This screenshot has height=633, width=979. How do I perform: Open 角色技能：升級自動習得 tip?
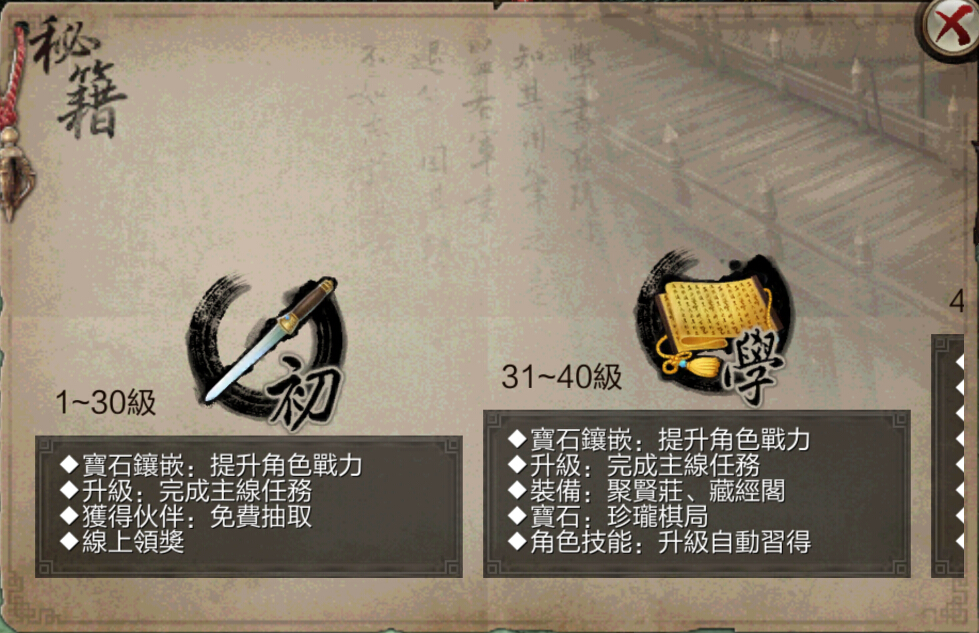pos(659,542)
